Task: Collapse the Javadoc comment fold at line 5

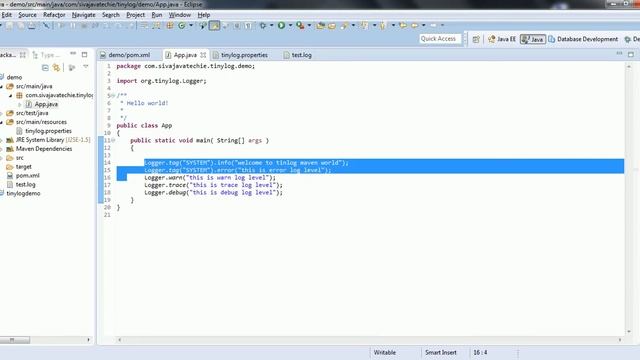Action: click(x=113, y=96)
